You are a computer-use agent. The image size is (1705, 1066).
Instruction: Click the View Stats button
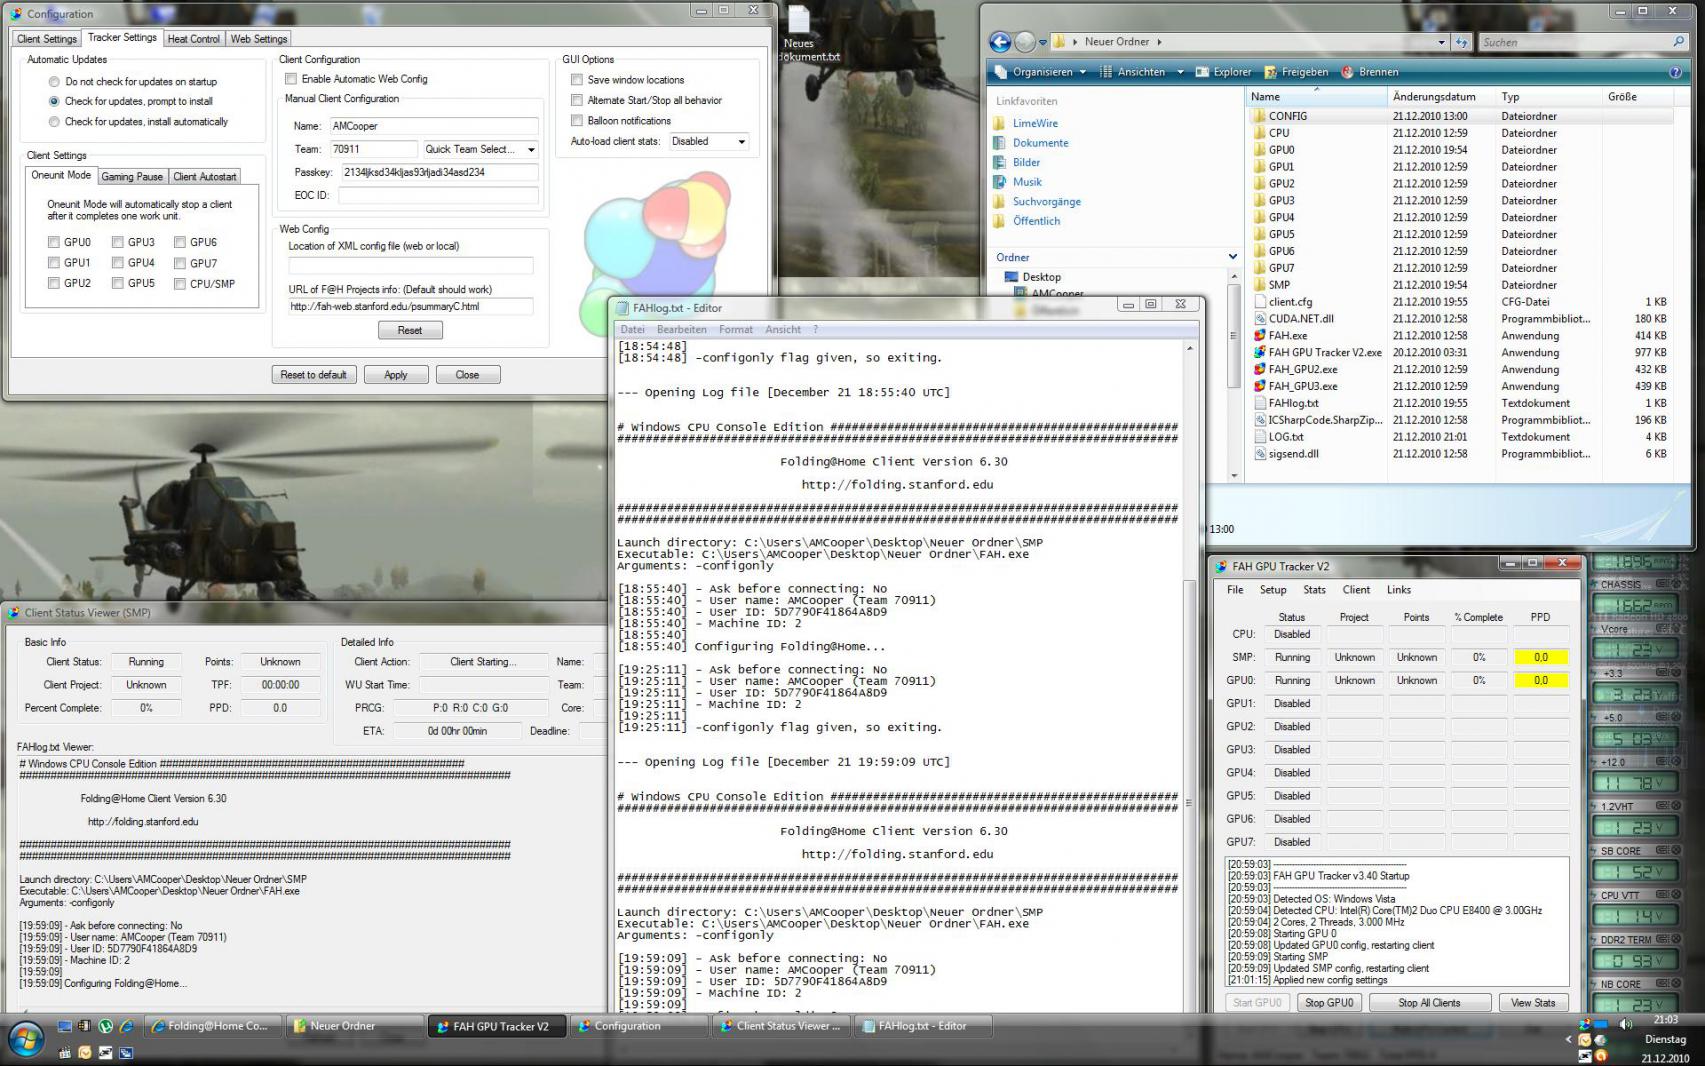click(x=1533, y=1003)
